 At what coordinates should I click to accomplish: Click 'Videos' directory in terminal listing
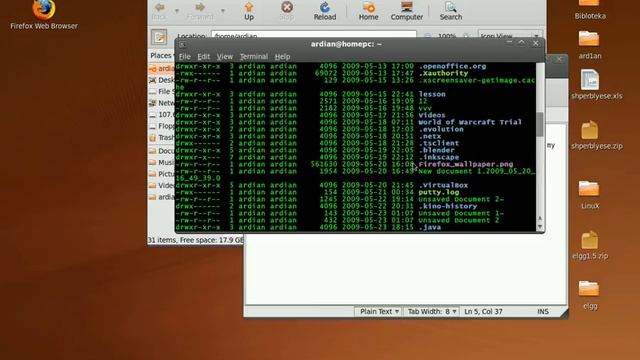432,115
